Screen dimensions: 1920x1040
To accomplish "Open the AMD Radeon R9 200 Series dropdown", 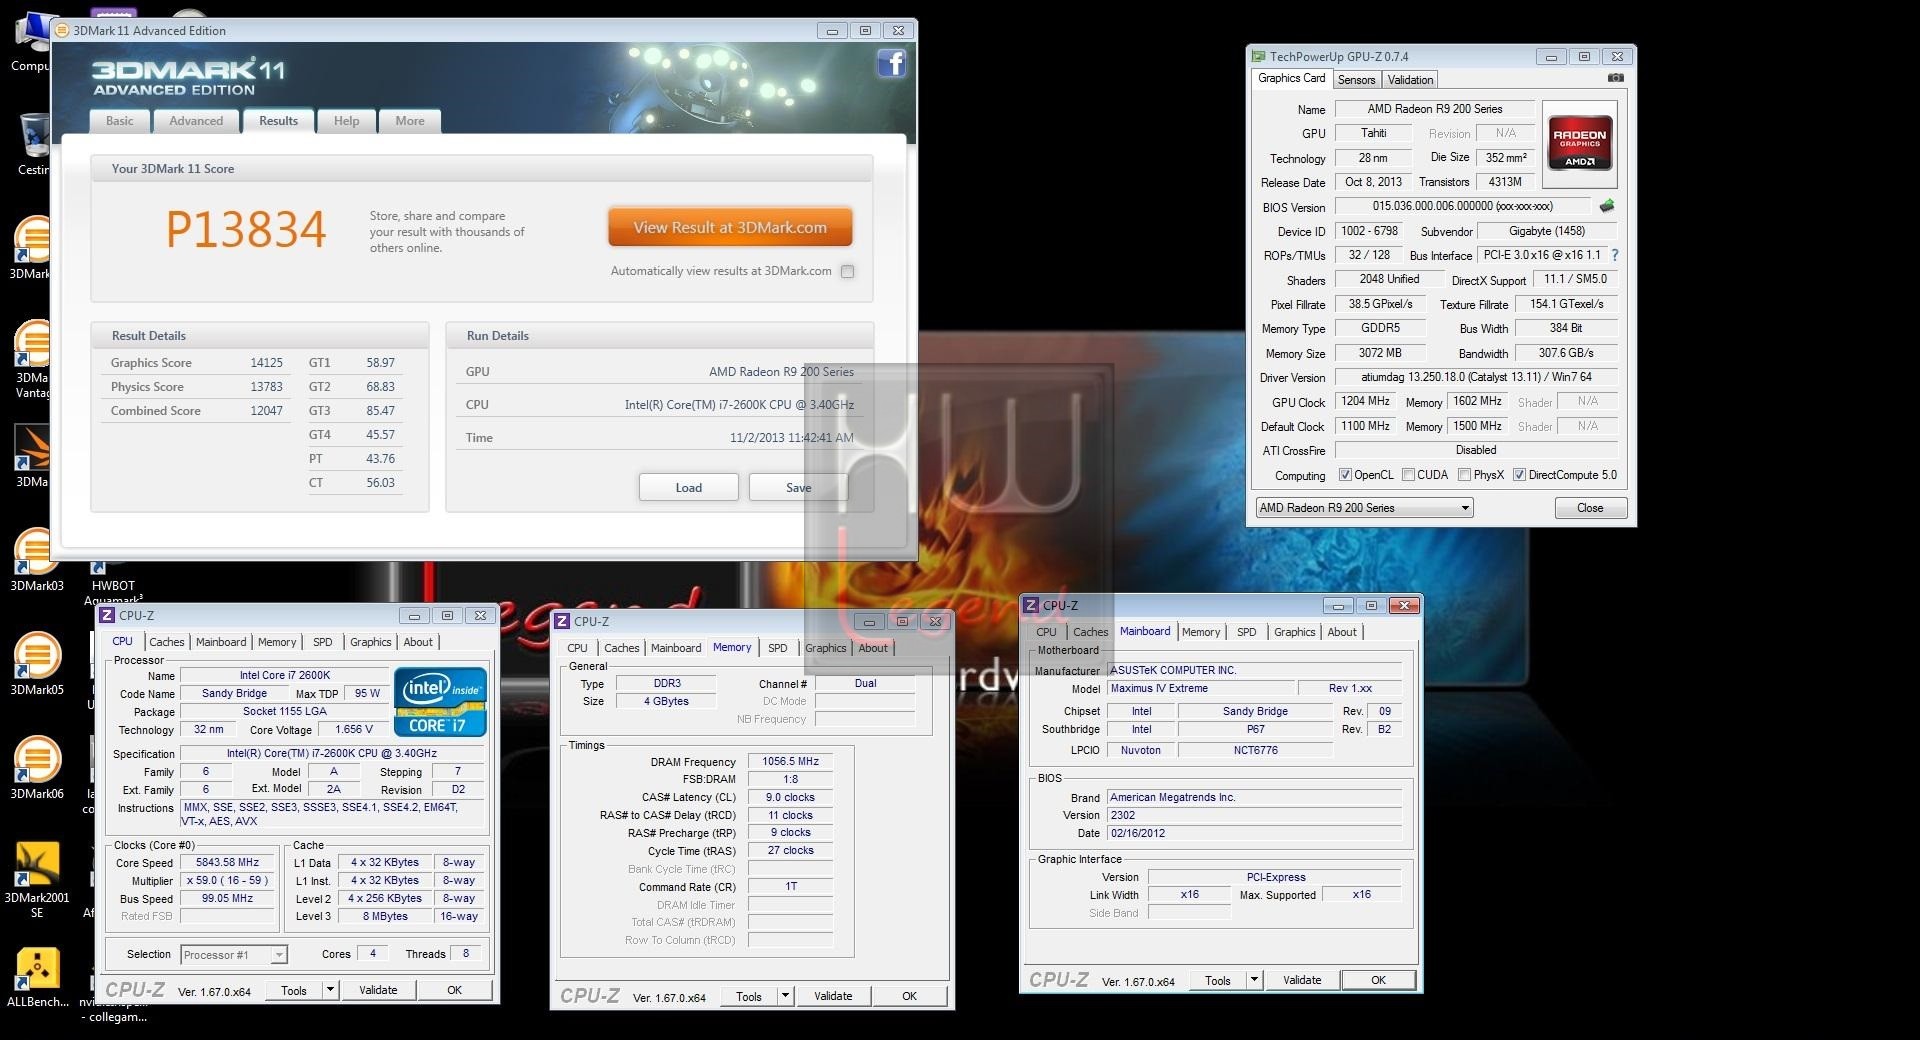I will click(x=1365, y=508).
